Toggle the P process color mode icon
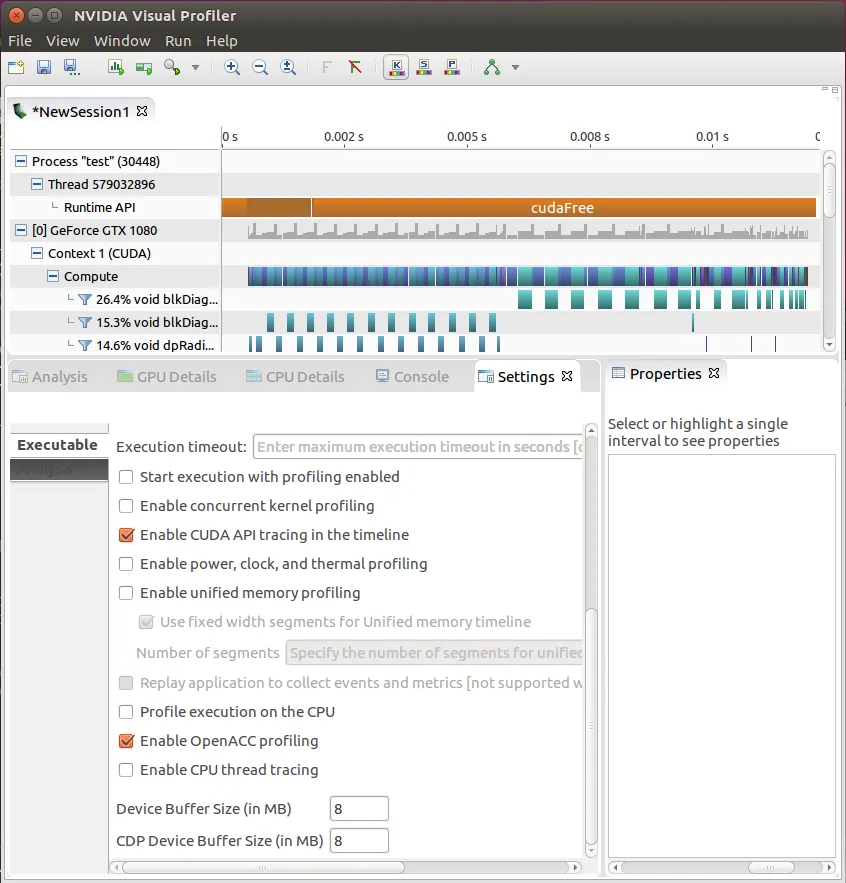This screenshot has width=846, height=883. click(452, 68)
